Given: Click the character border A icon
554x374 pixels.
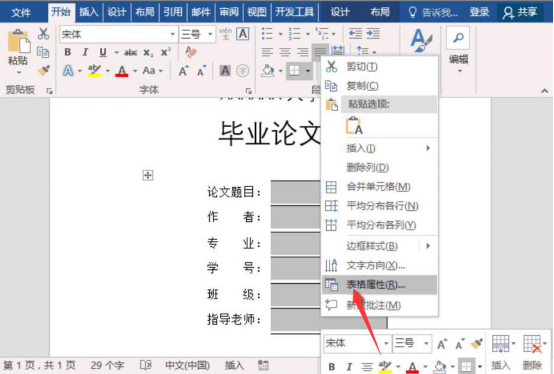Looking at the screenshot, I should point(243,34).
